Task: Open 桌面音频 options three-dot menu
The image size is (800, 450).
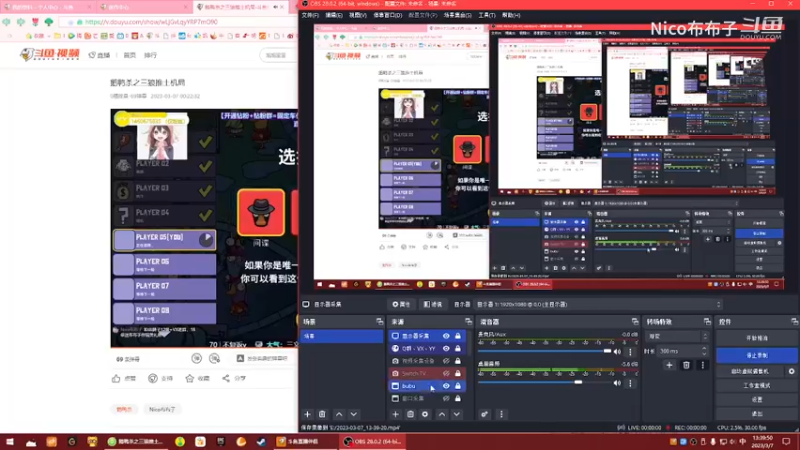Action: click(630, 383)
